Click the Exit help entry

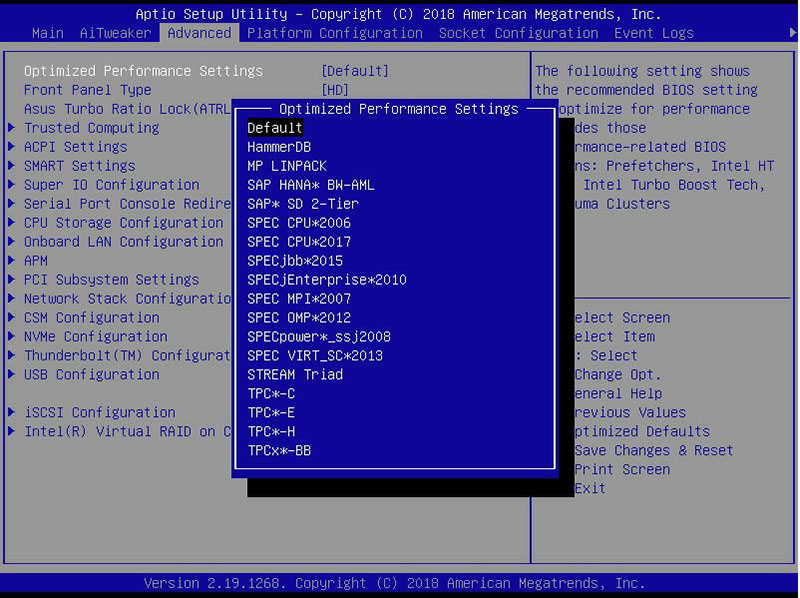(x=590, y=488)
